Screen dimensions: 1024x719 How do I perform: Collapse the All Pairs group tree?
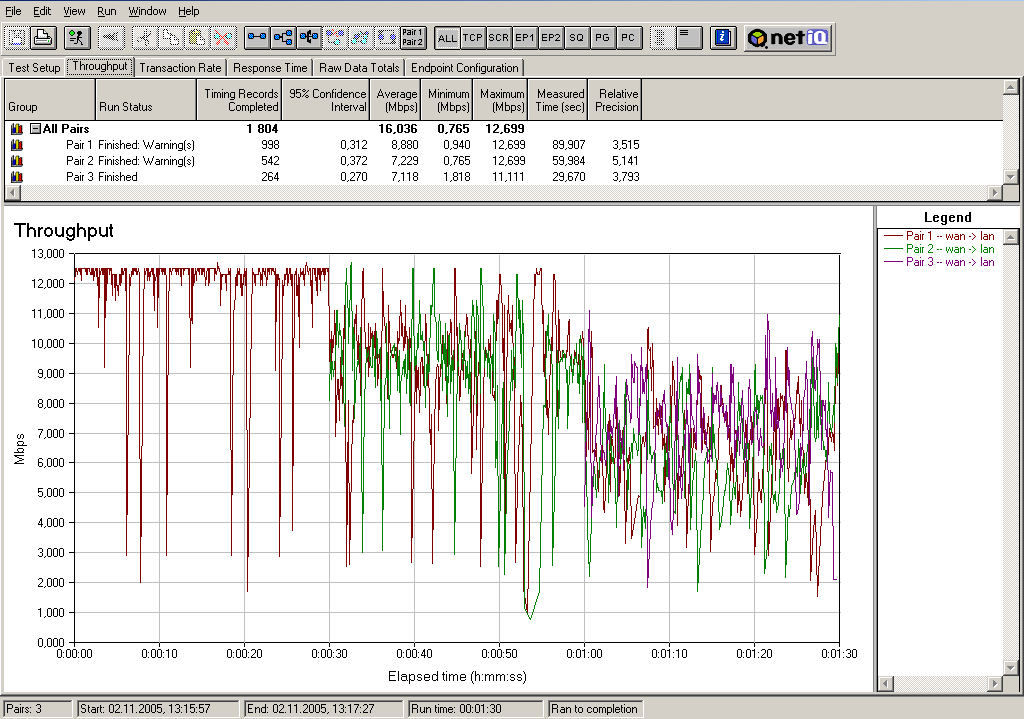(35, 129)
